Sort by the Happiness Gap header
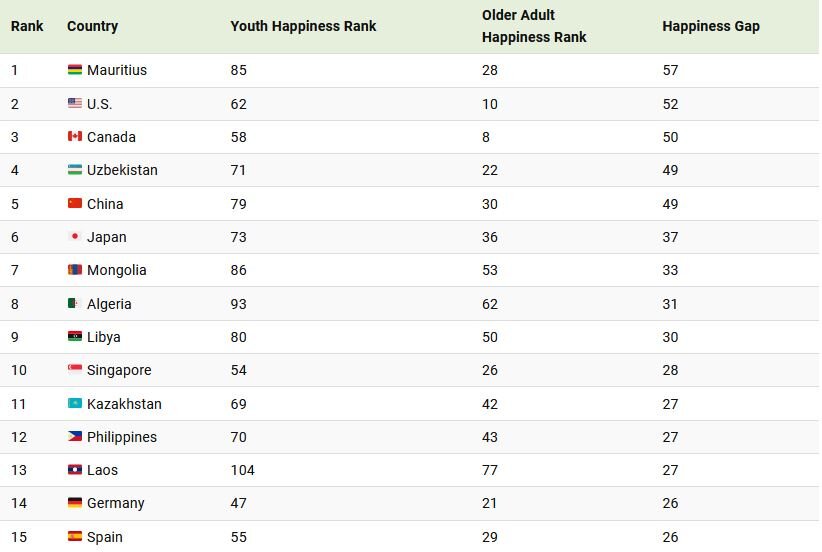The image size is (822, 552). coord(711,26)
